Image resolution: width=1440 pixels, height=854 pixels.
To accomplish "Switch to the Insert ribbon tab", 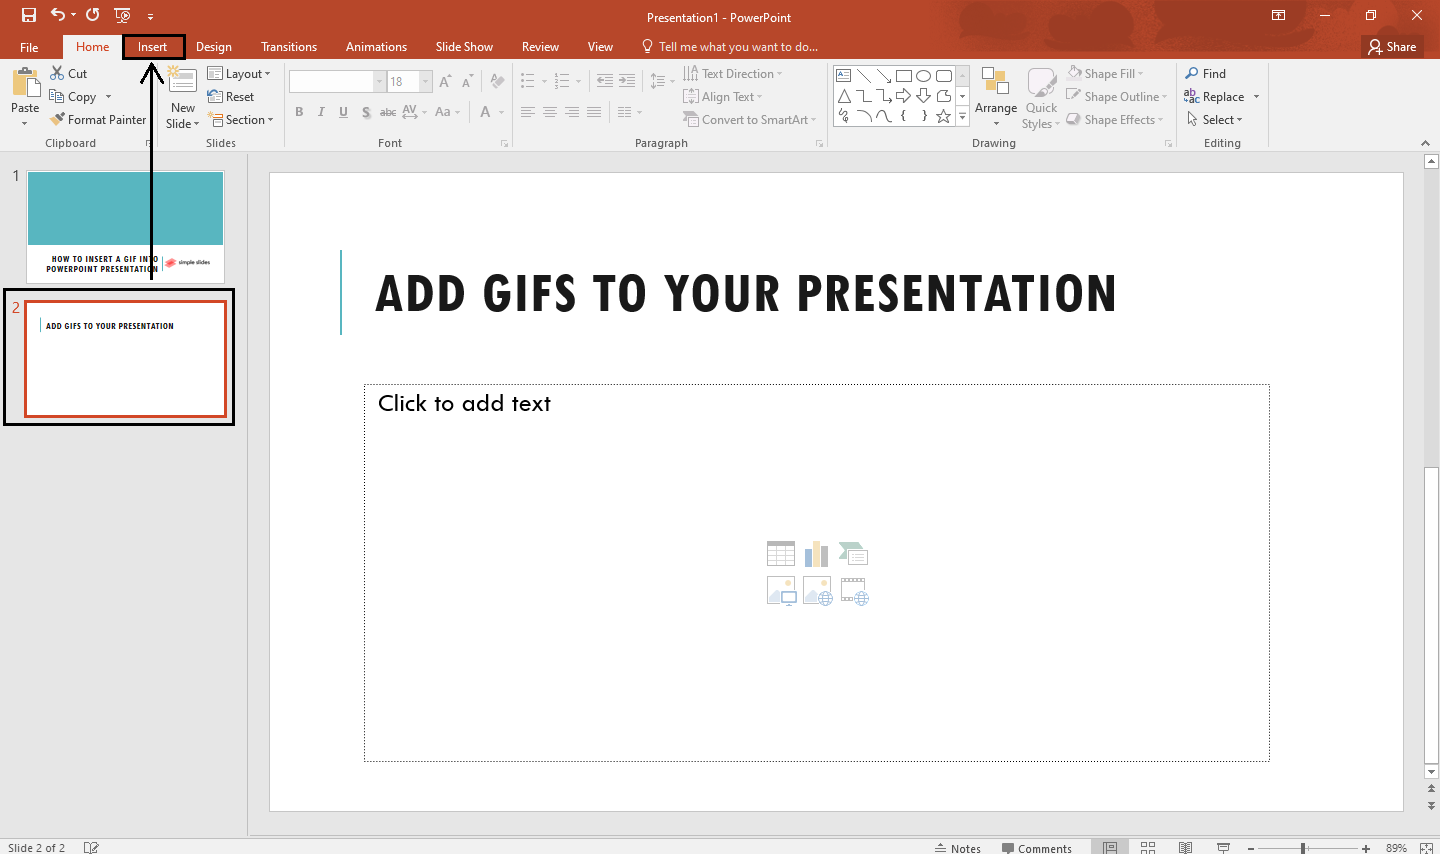I will click(x=154, y=46).
